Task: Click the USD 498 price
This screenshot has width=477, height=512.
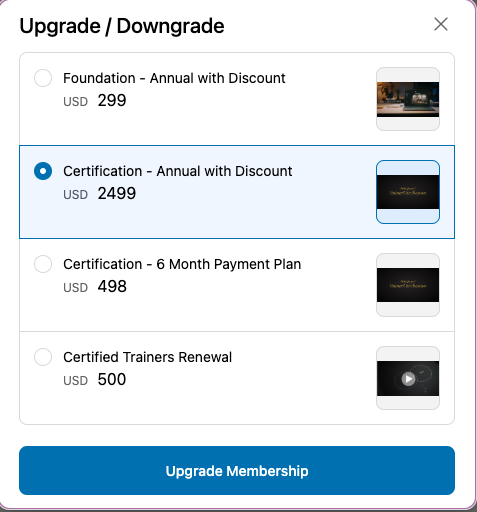Action: click(95, 286)
